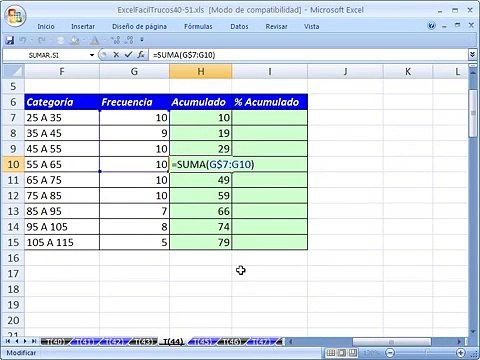480x360 pixels.
Task: Click the Frecuencia cell showing 8
Action: [x=134, y=227]
